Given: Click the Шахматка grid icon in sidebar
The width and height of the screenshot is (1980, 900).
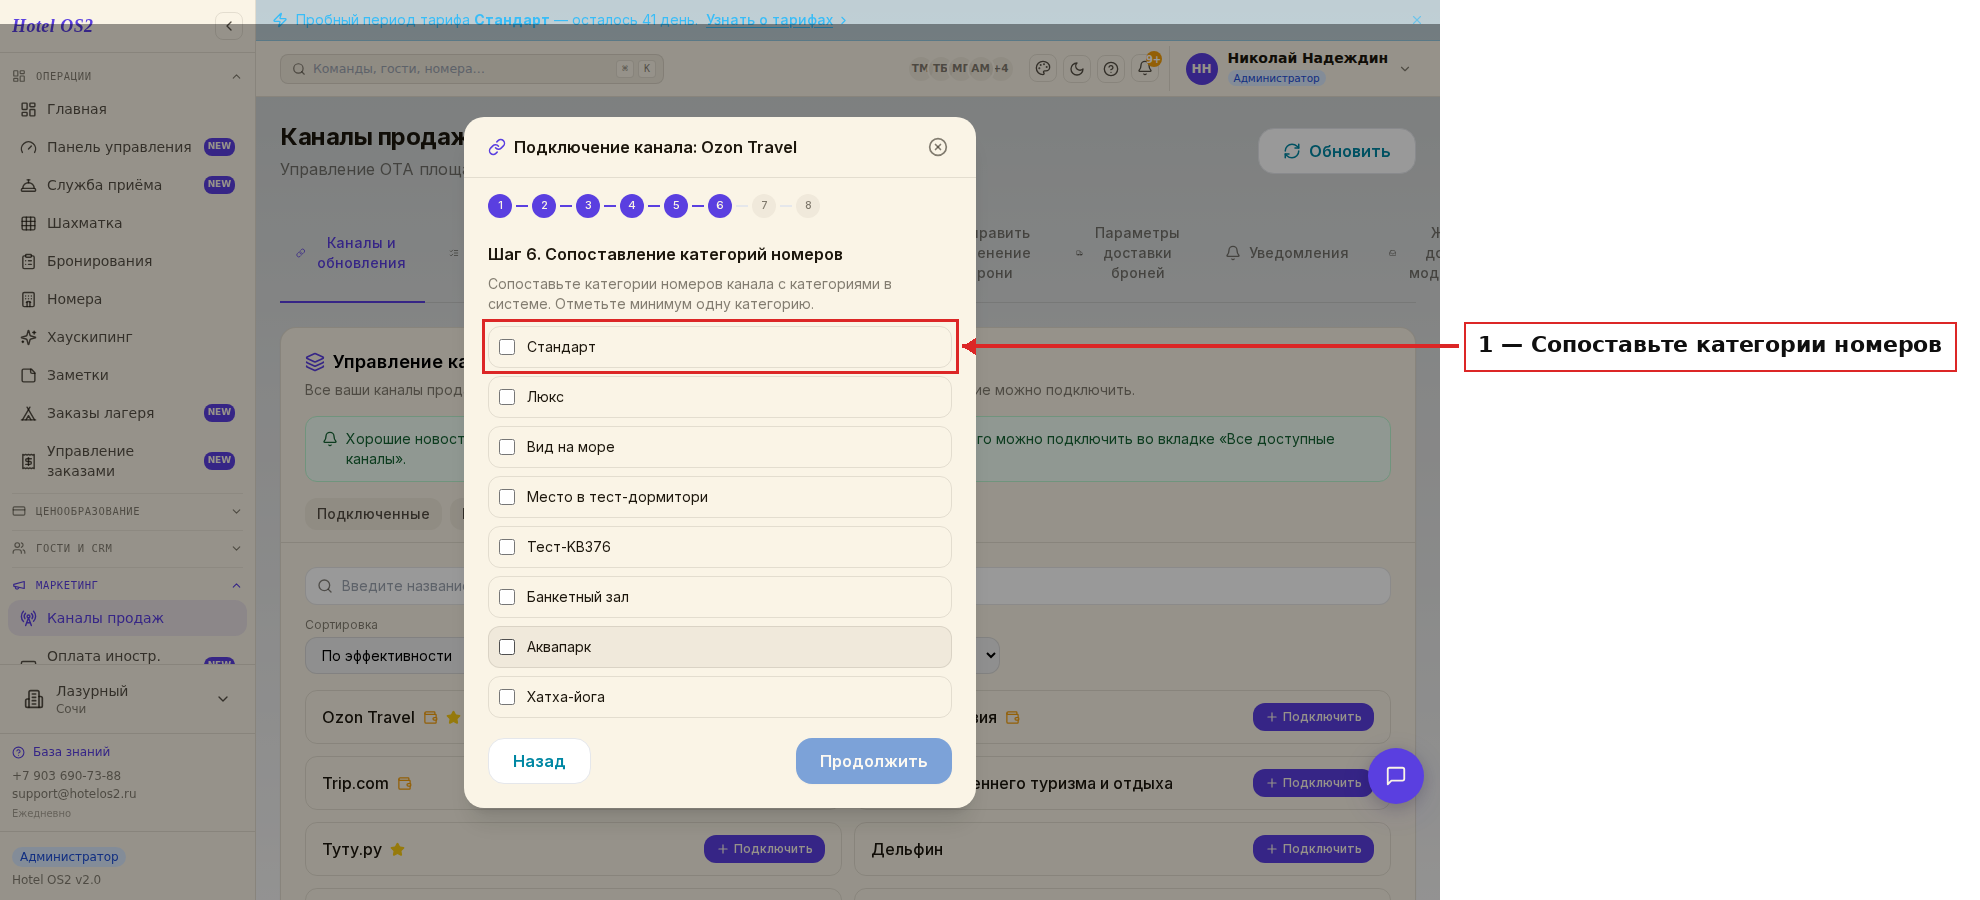Looking at the screenshot, I should coord(28,223).
